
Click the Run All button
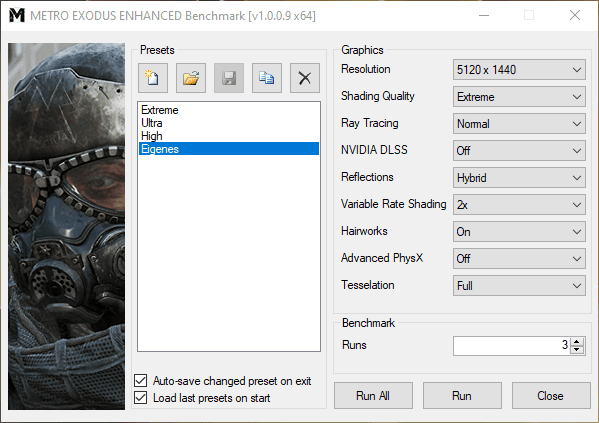(373, 395)
